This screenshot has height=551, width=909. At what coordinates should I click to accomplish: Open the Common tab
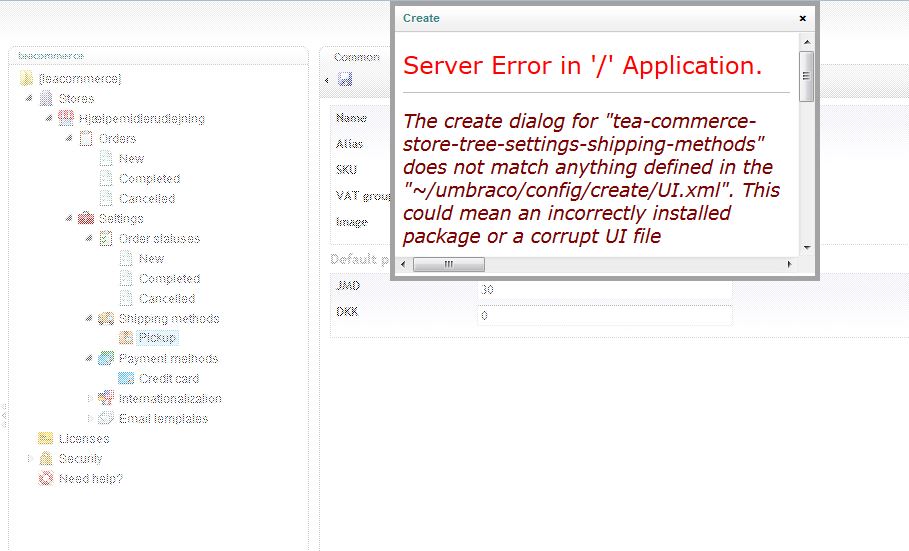[357, 57]
